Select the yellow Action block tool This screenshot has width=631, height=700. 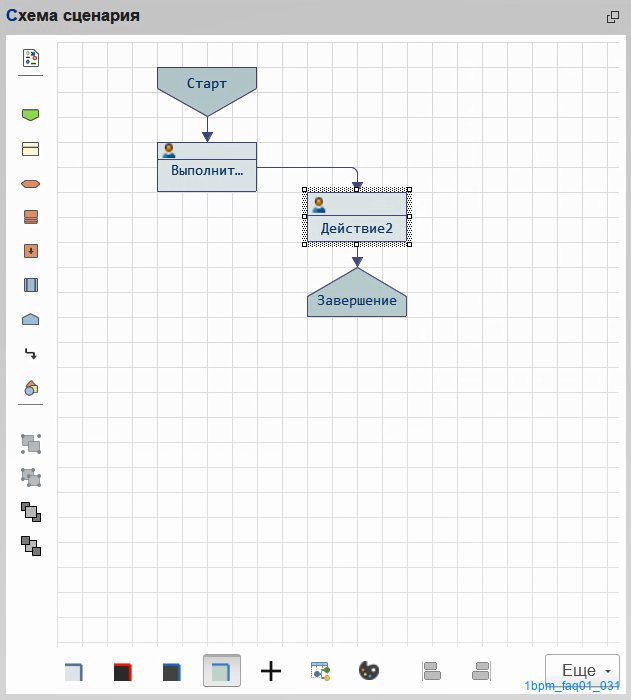pos(30,149)
